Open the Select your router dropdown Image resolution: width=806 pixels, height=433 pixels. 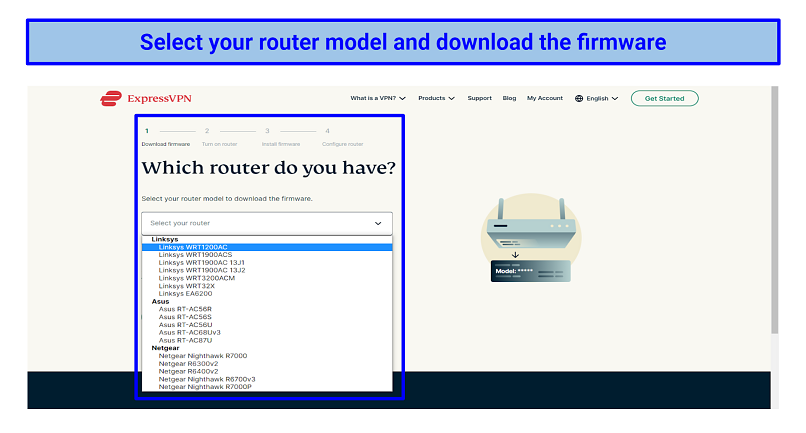[267, 223]
